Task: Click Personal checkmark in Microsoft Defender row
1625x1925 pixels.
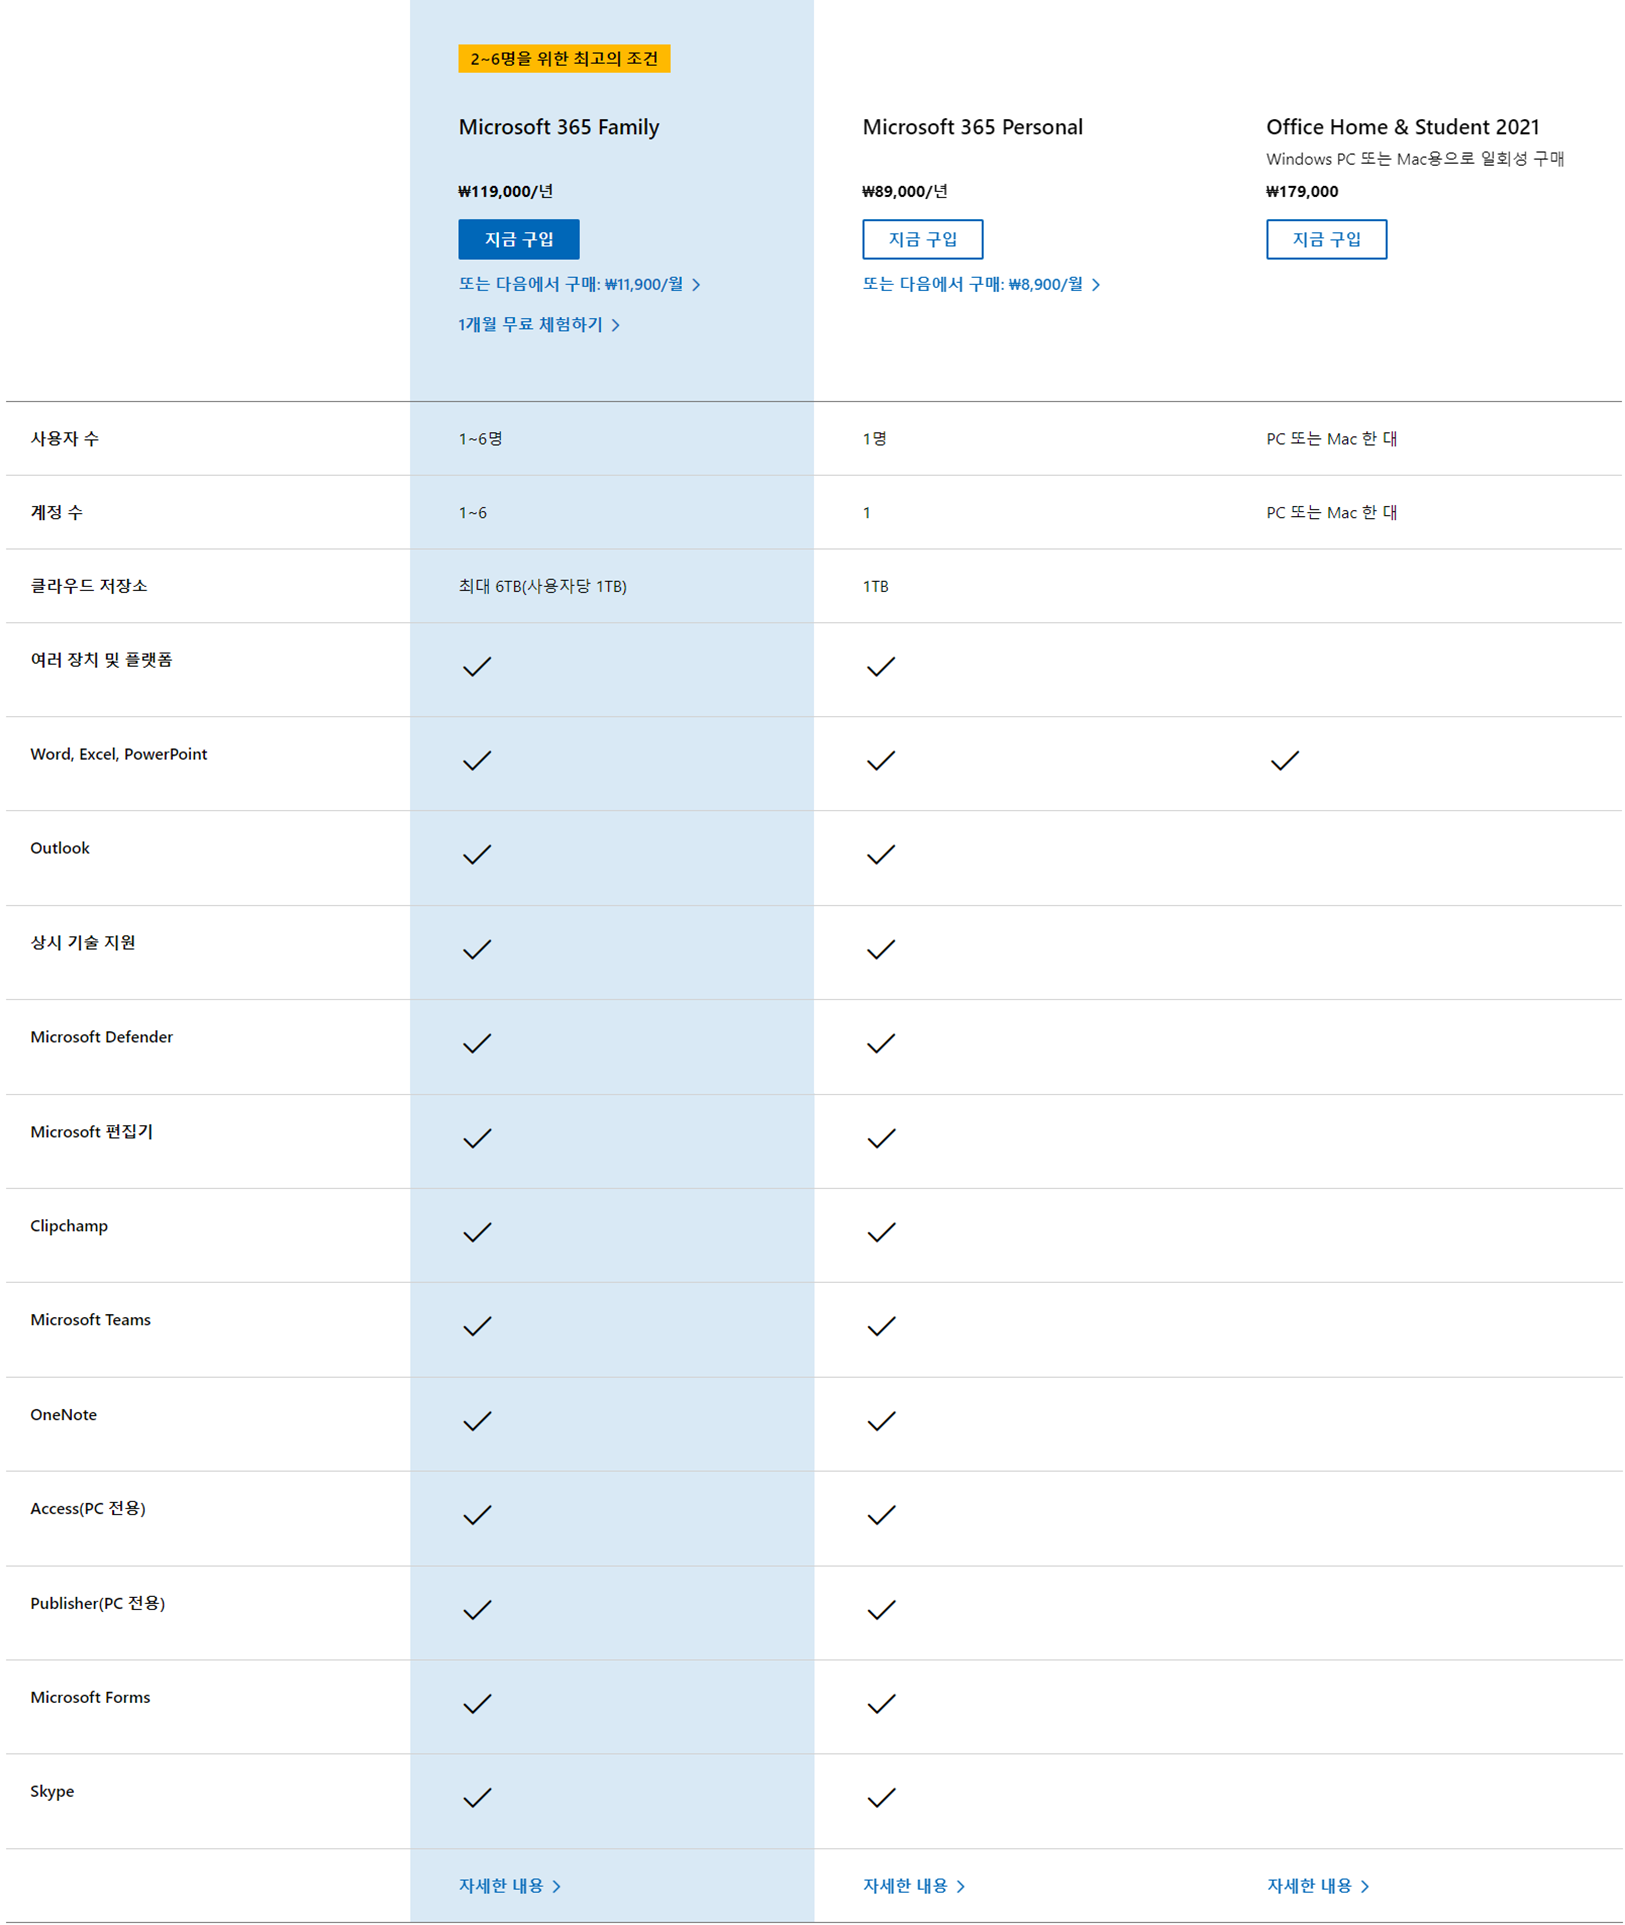Action: tap(881, 1044)
